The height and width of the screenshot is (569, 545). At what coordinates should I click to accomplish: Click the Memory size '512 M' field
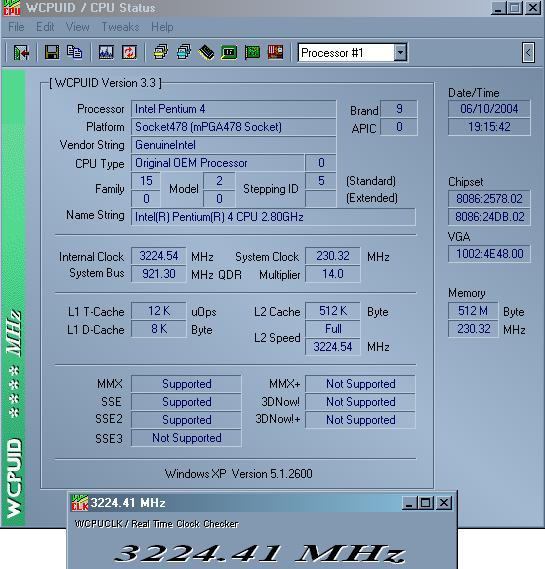(473, 311)
